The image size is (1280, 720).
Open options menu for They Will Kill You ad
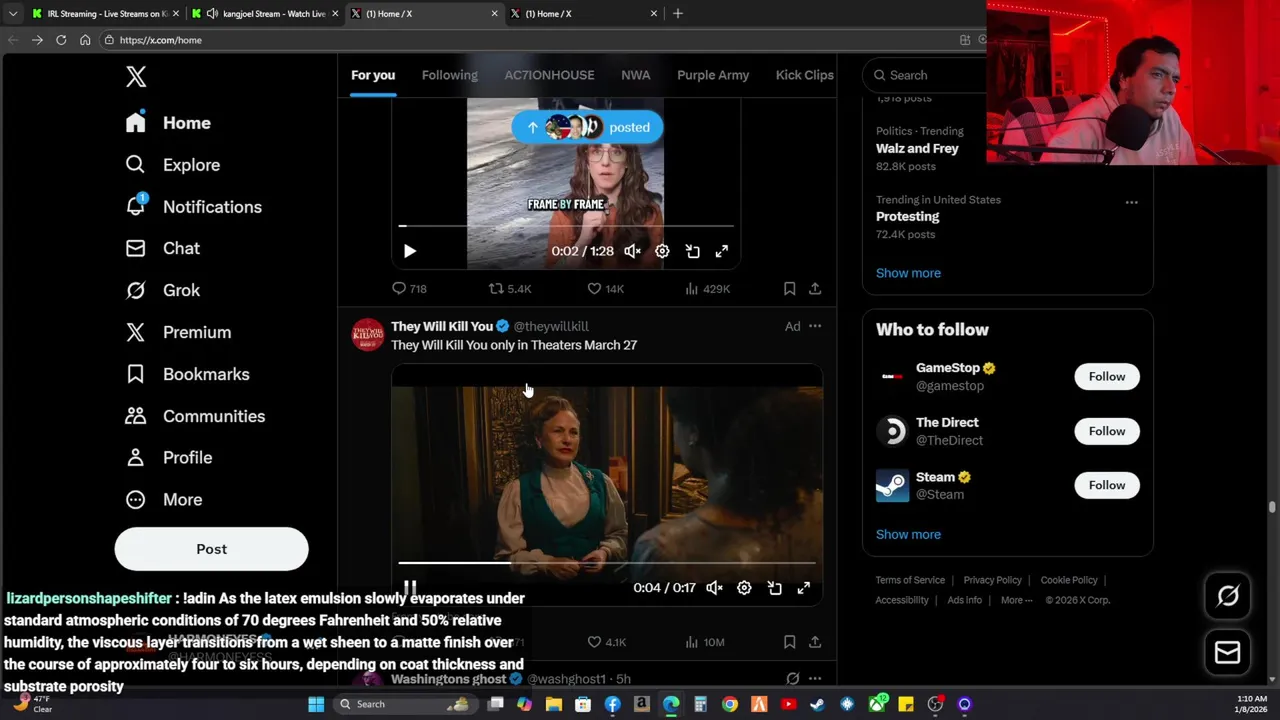[815, 326]
